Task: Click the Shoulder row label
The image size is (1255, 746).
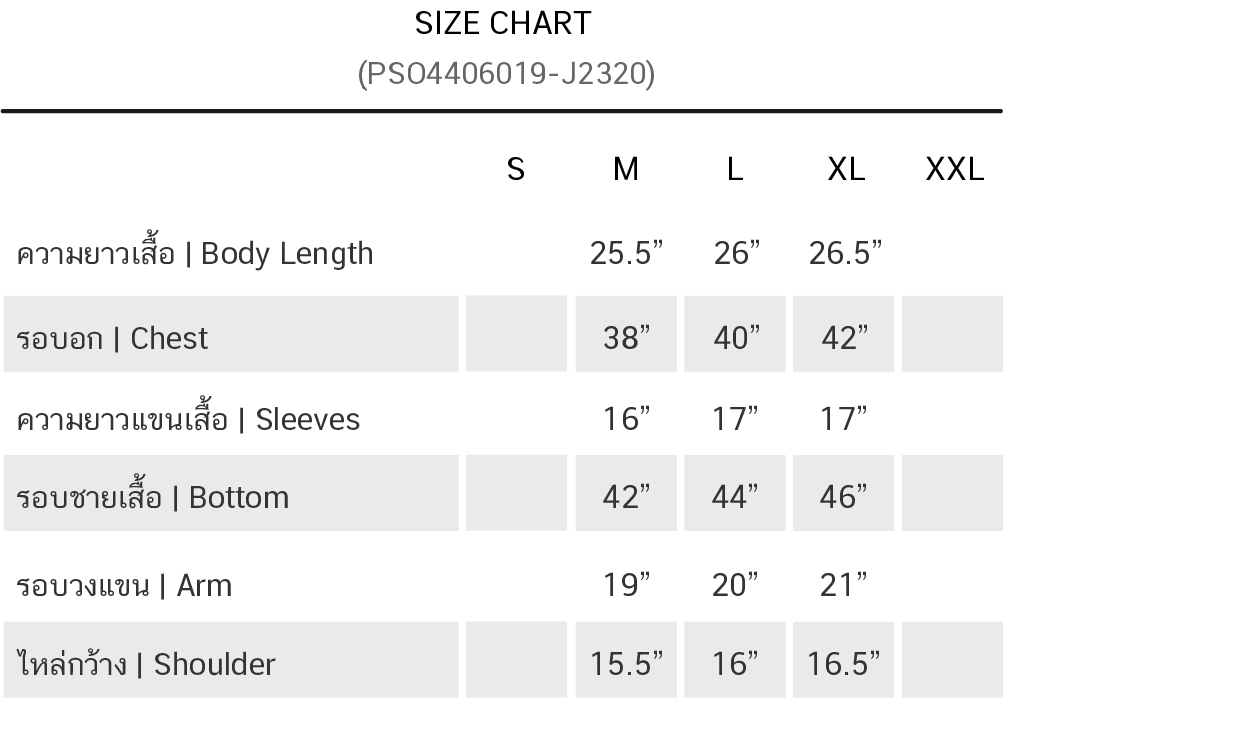Action: (146, 664)
